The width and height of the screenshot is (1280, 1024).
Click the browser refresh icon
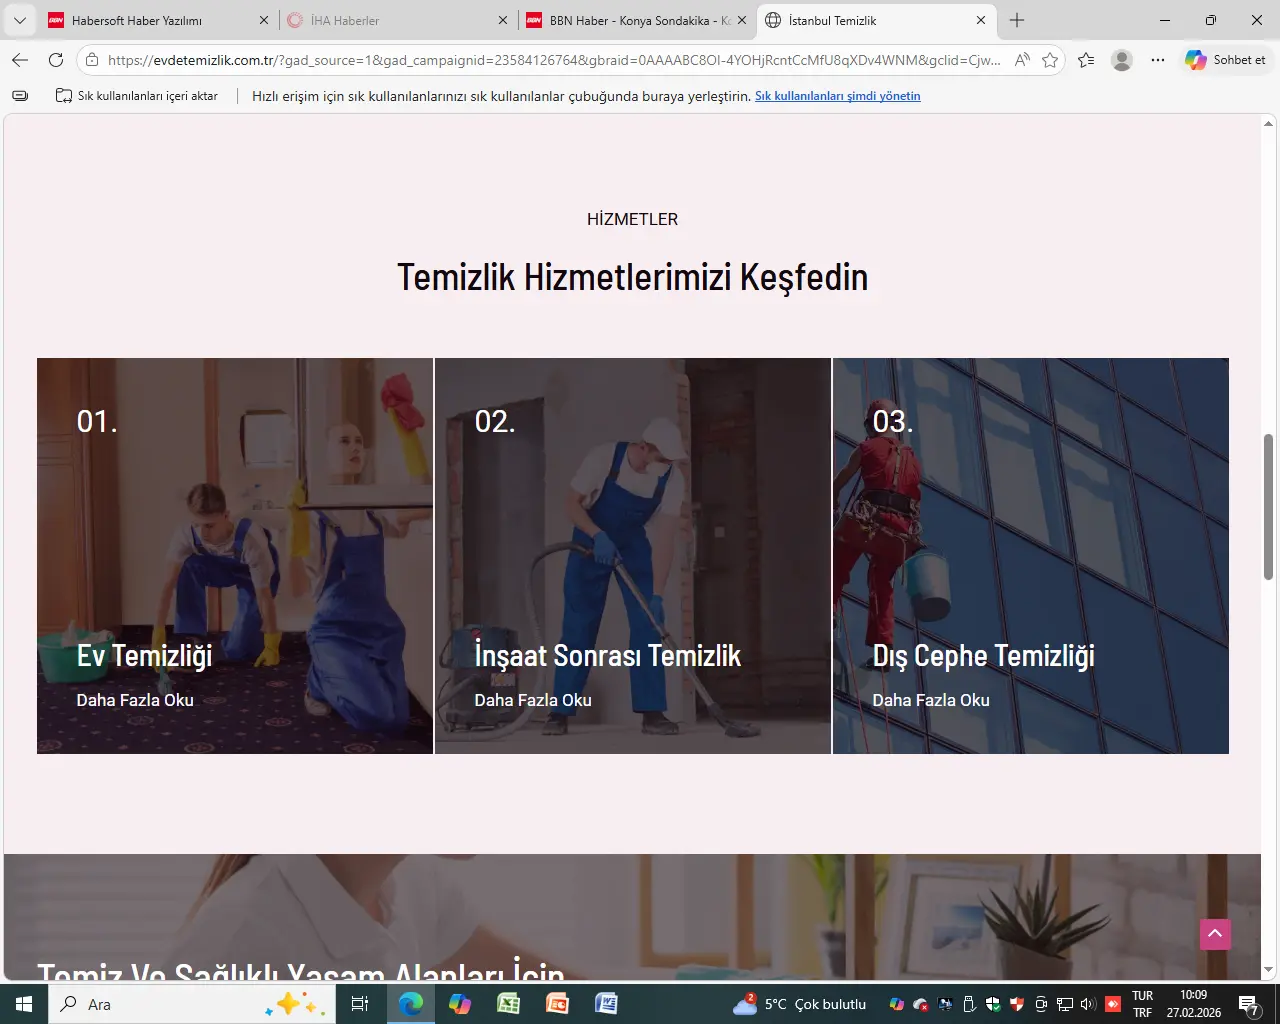[56, 60]
